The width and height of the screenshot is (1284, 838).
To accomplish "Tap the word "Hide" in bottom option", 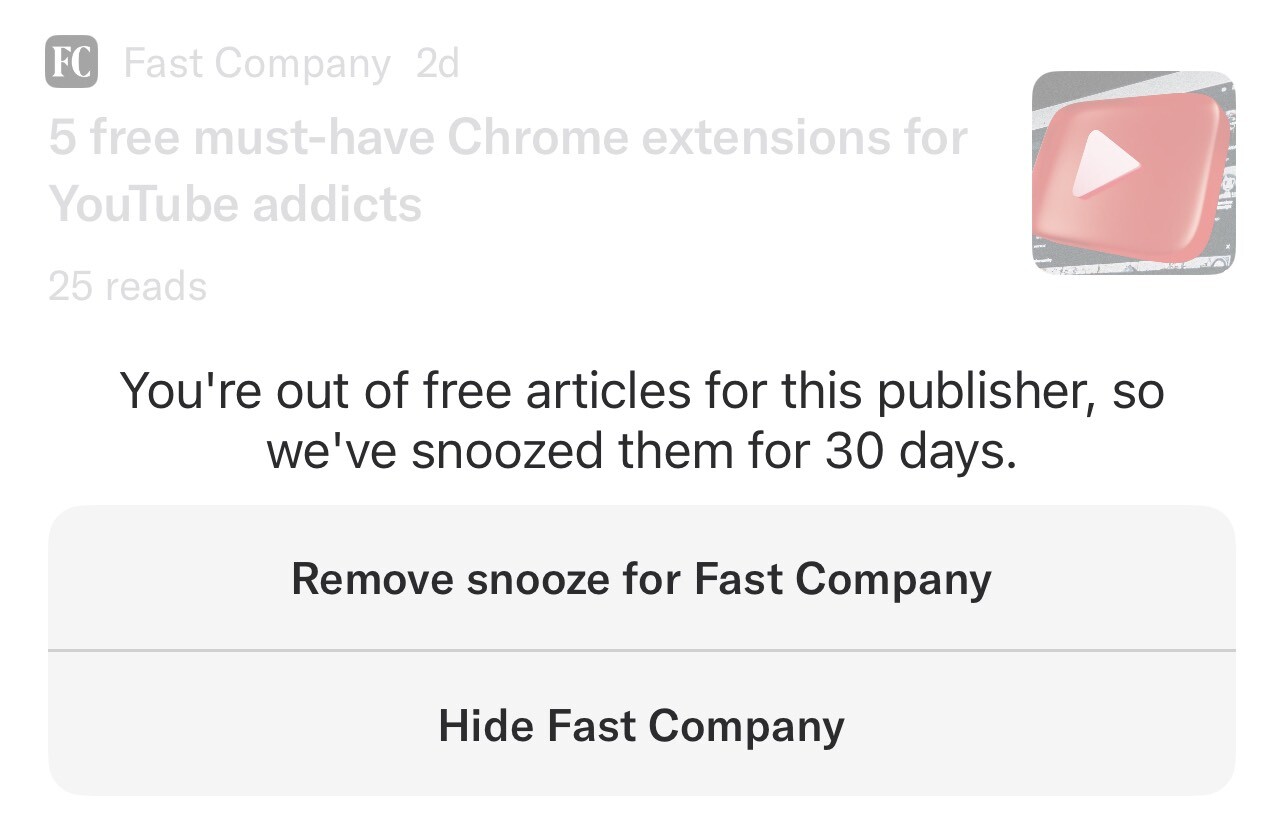I will [x=485, y=725].
